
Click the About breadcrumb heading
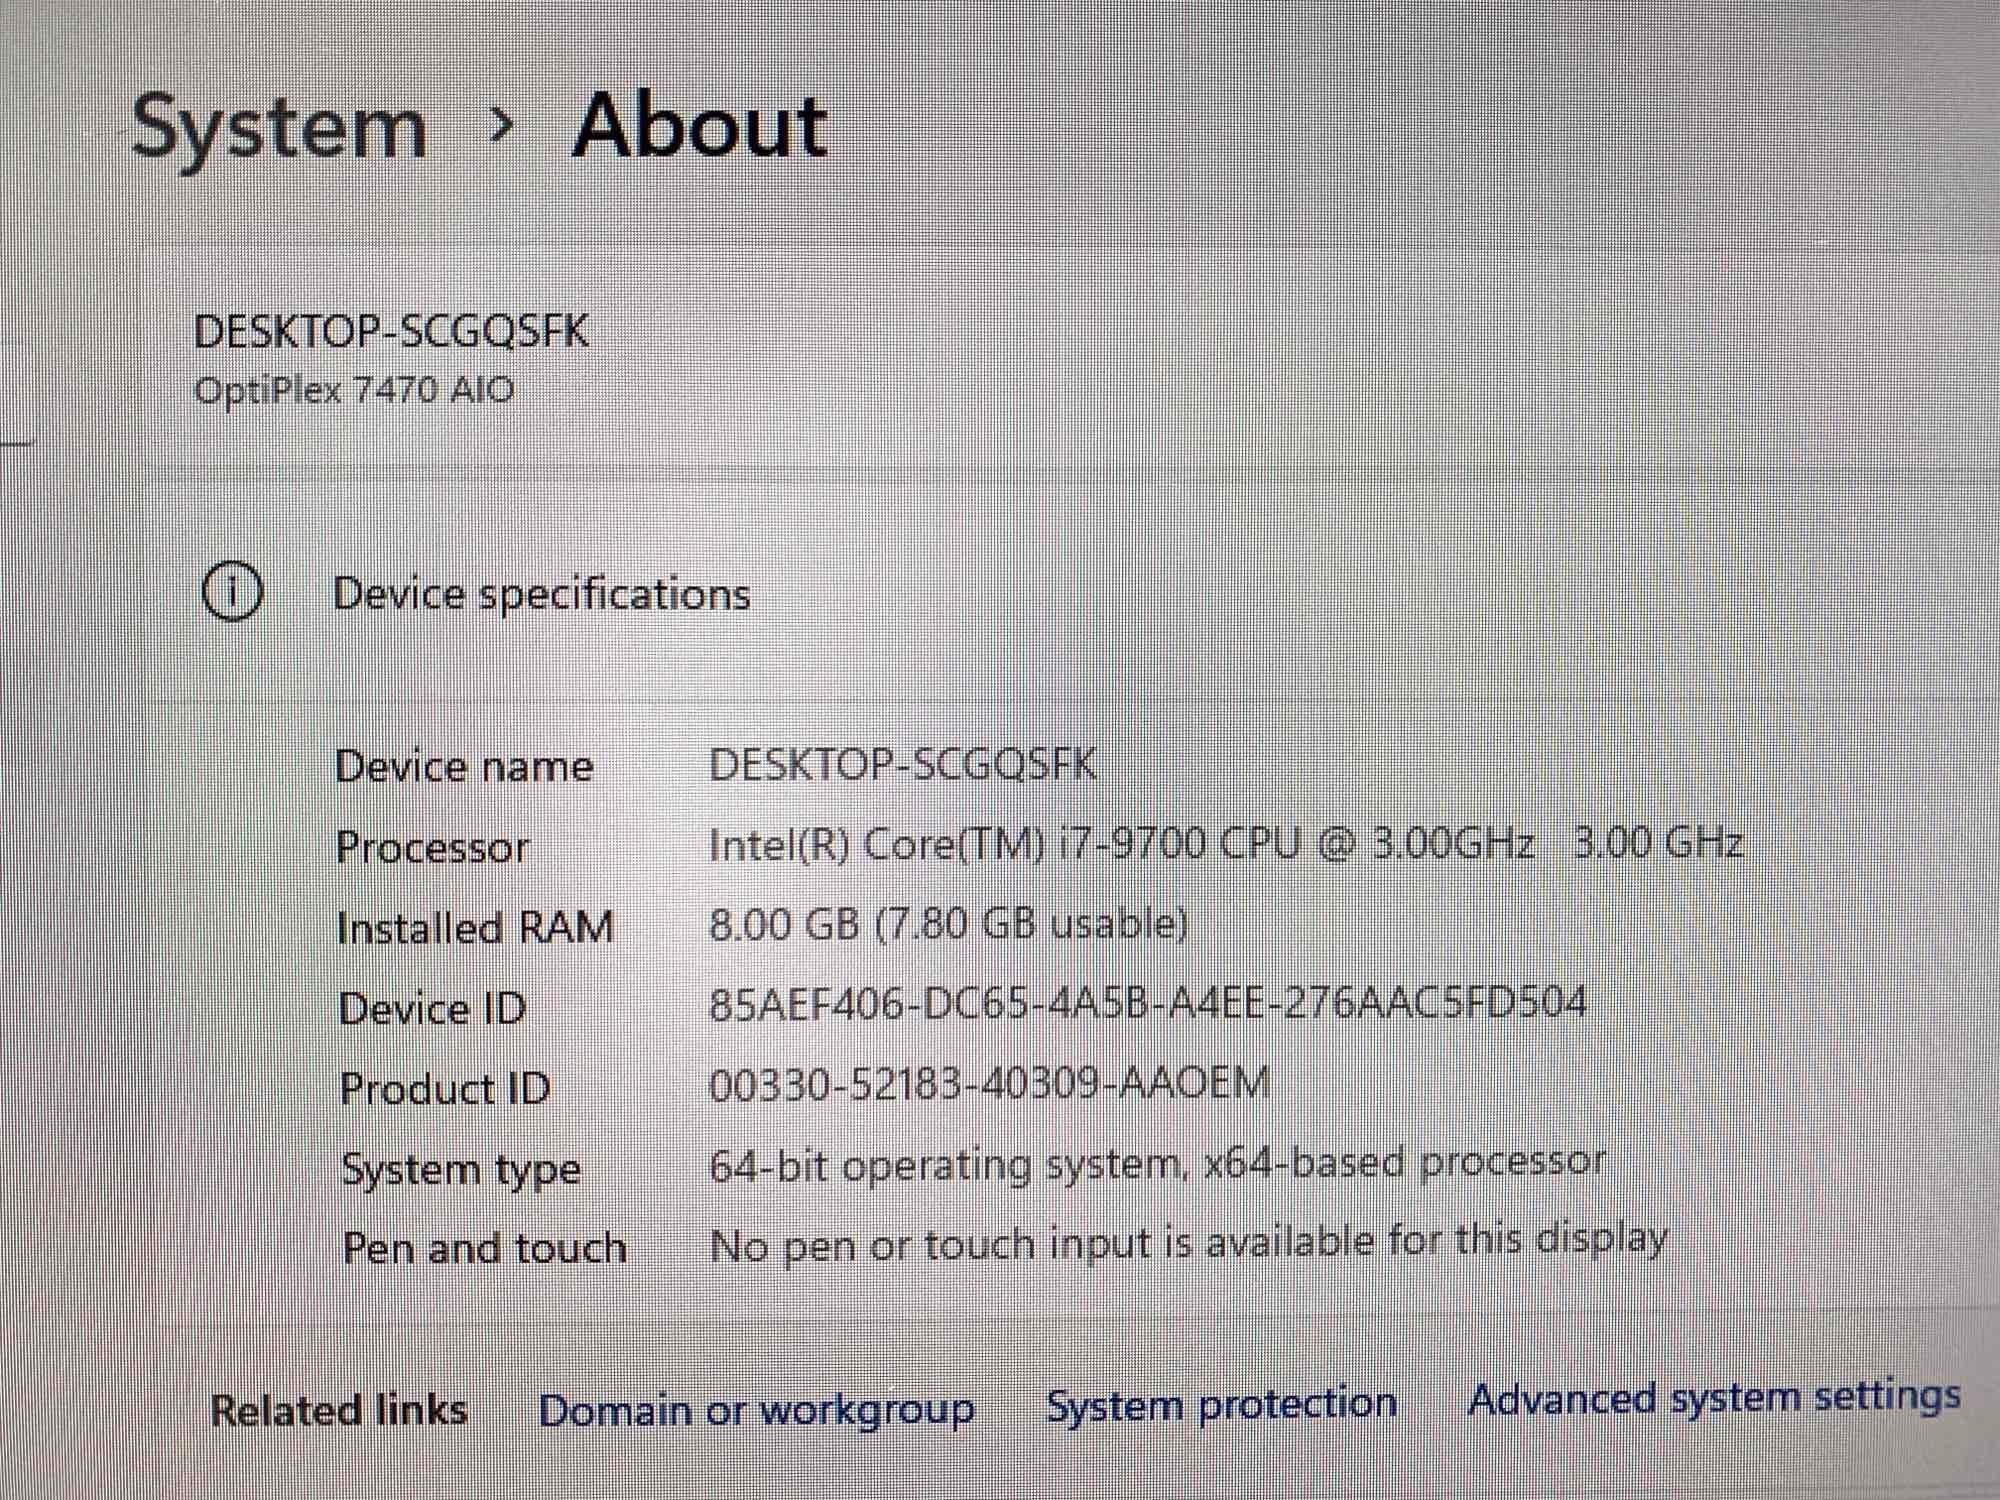pos(699,126)
